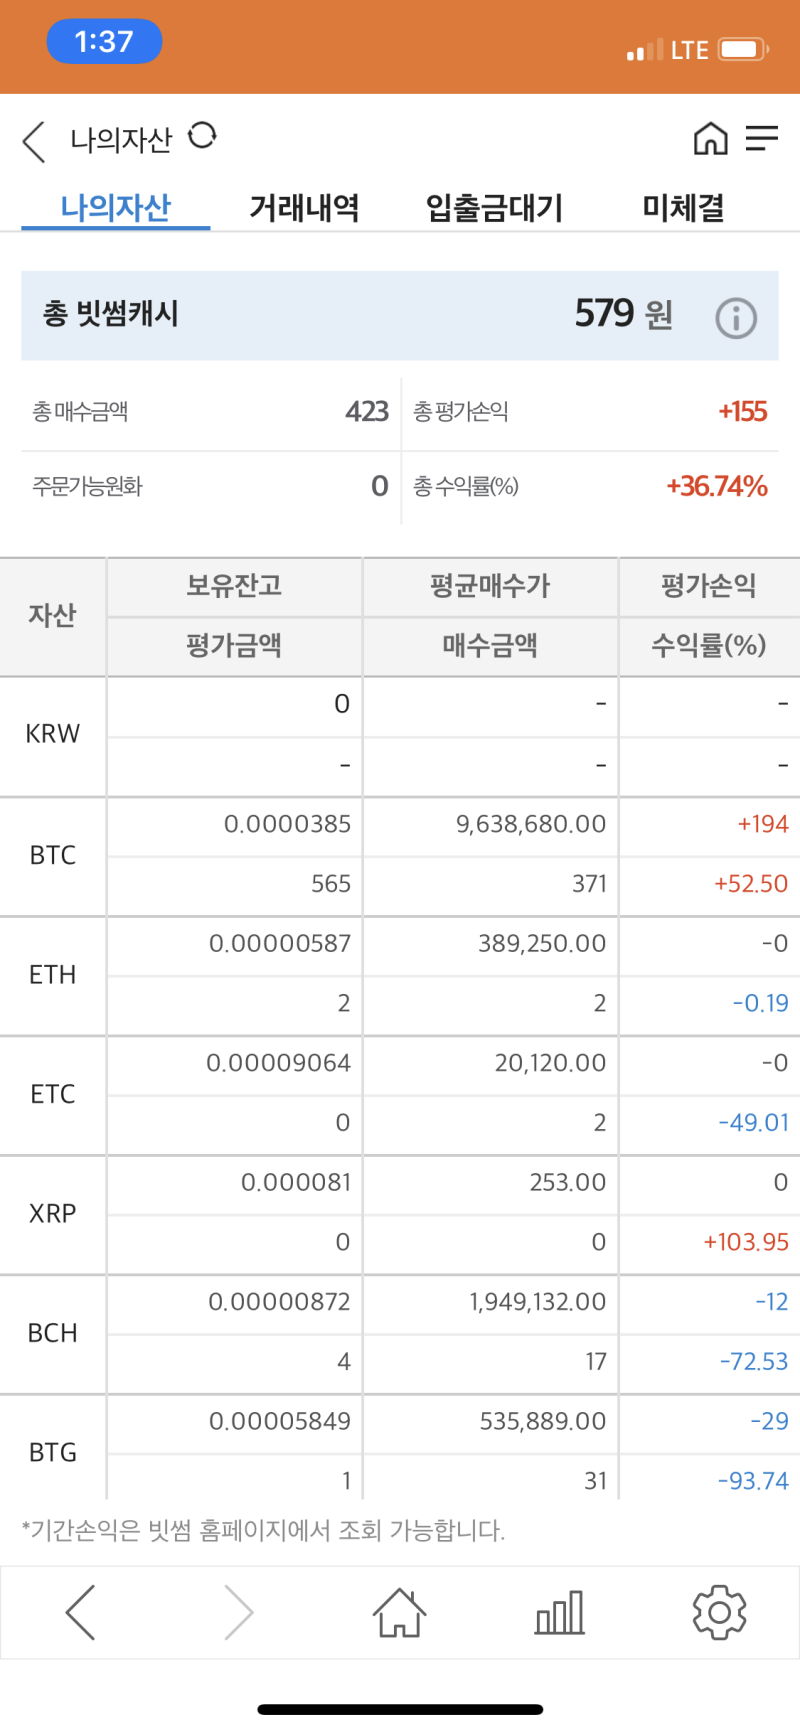800x1732 pixels.
Task: Select the 나의자산 tab
Action: click(116, 207)
